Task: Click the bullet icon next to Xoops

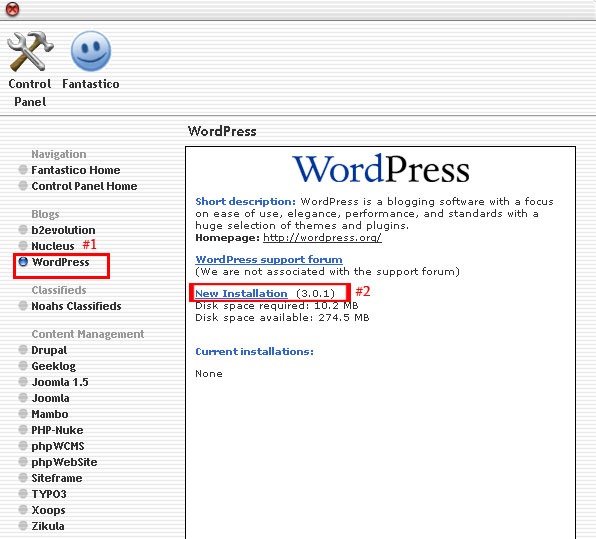Action: coord(23,509)
